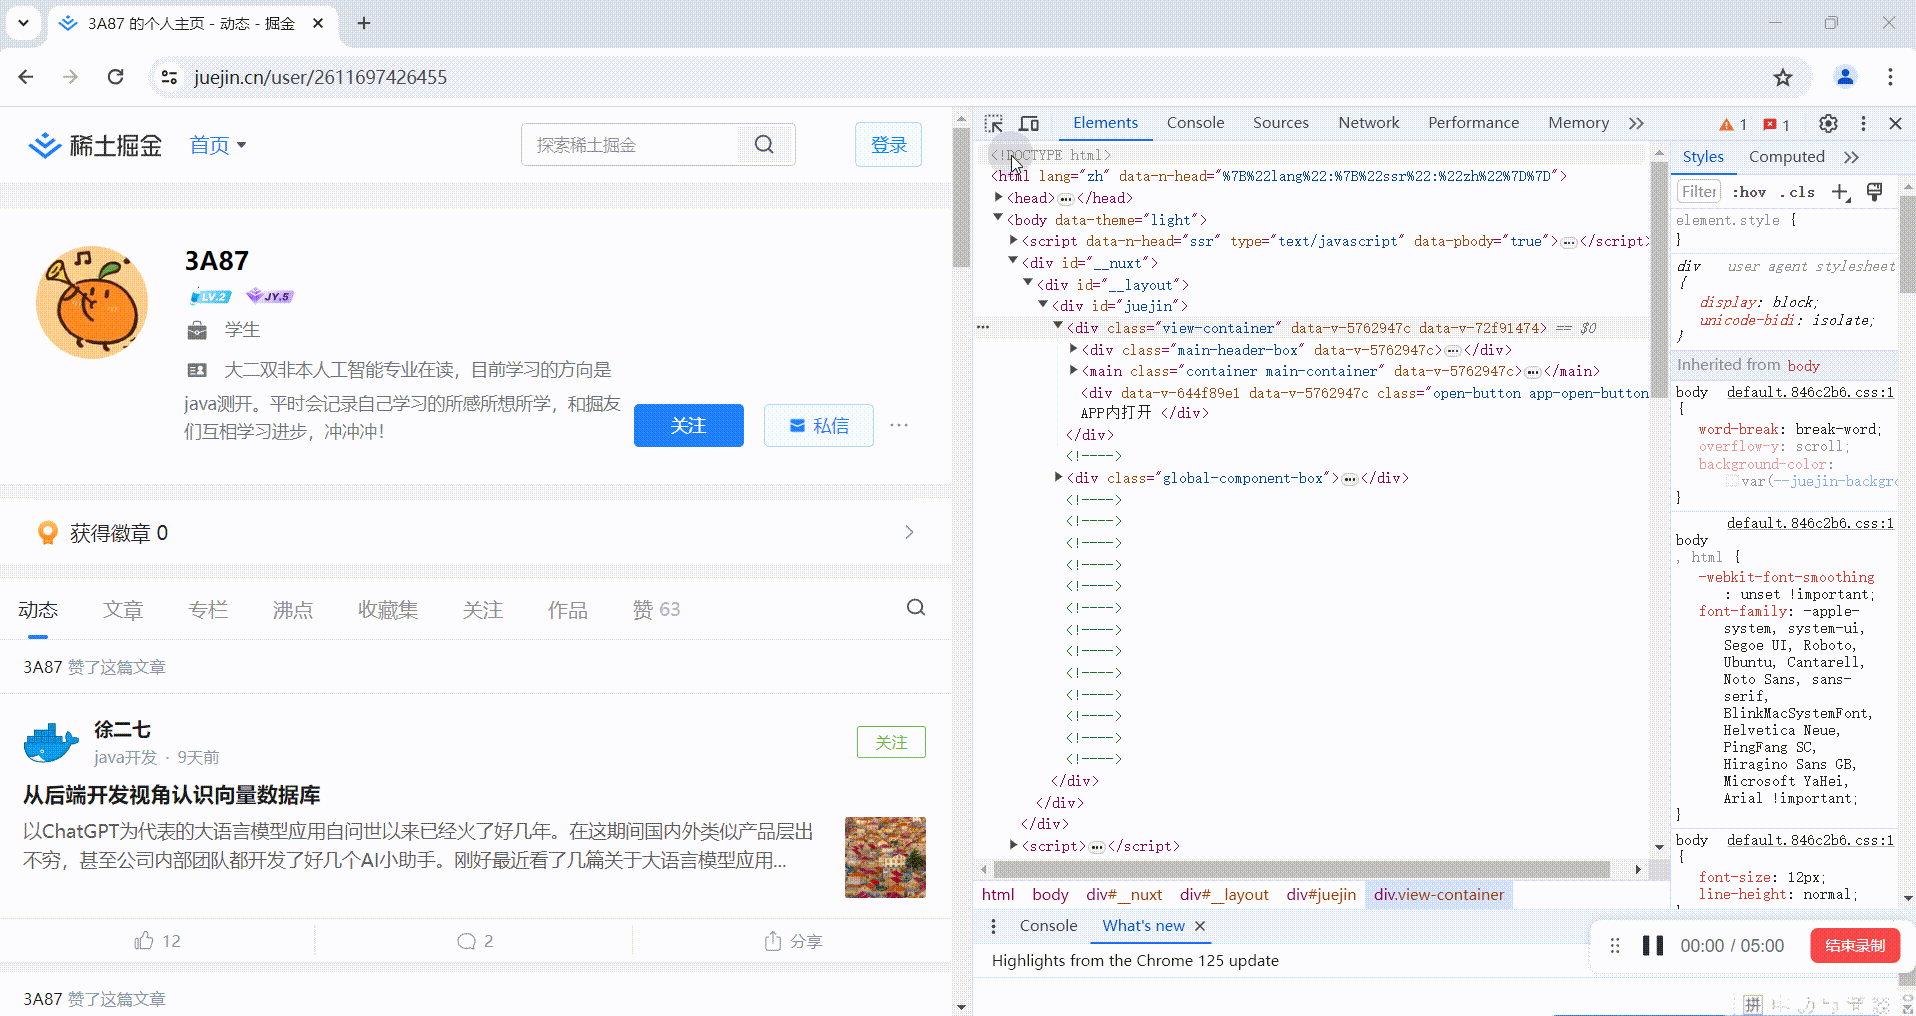The image size is (1916, 1016).
Task: Select the inspect element picker icon
Action: point(993,123)
